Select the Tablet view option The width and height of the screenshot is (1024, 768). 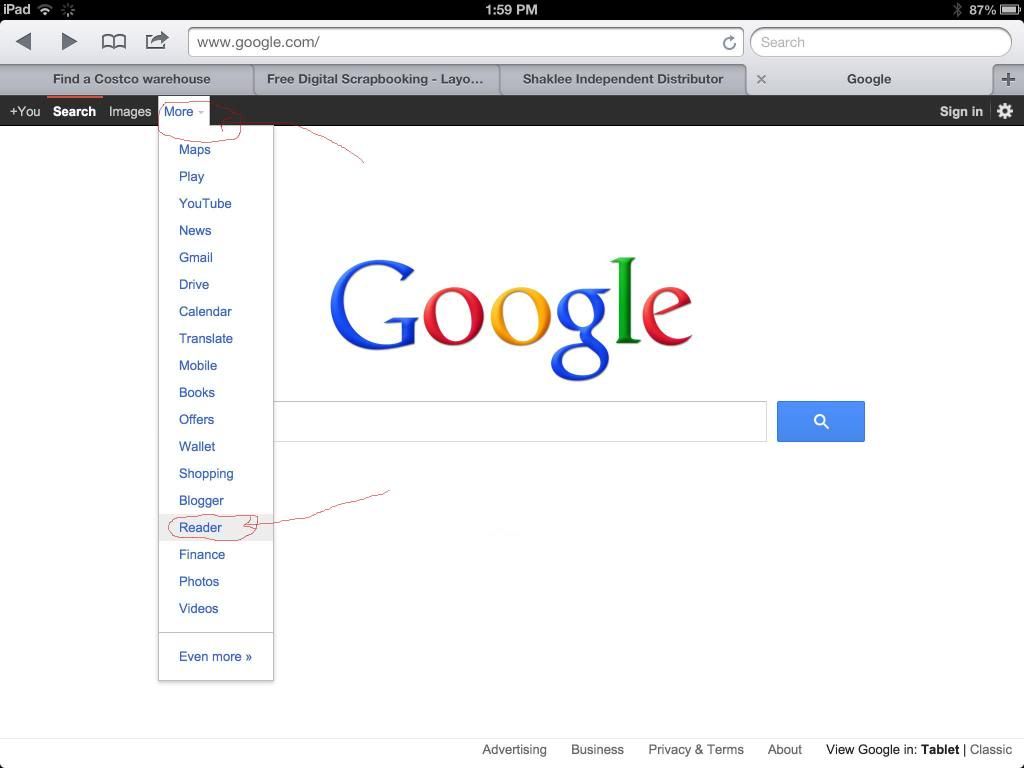[x=940, y=750]
